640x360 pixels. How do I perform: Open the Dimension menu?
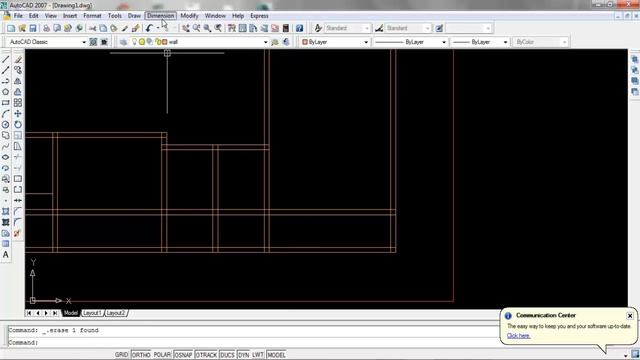161,16
